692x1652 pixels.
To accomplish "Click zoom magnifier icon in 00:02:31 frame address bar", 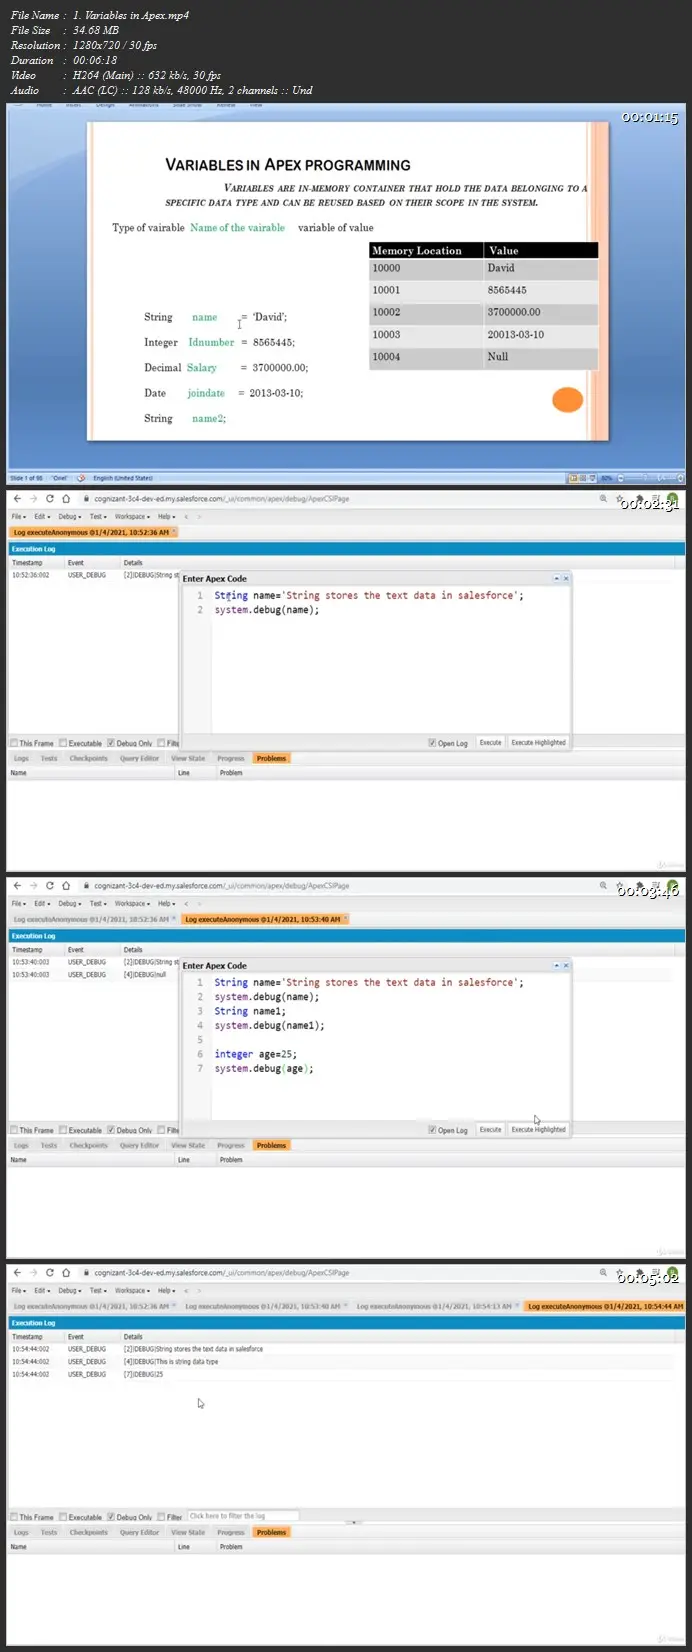I will (604, 498).
